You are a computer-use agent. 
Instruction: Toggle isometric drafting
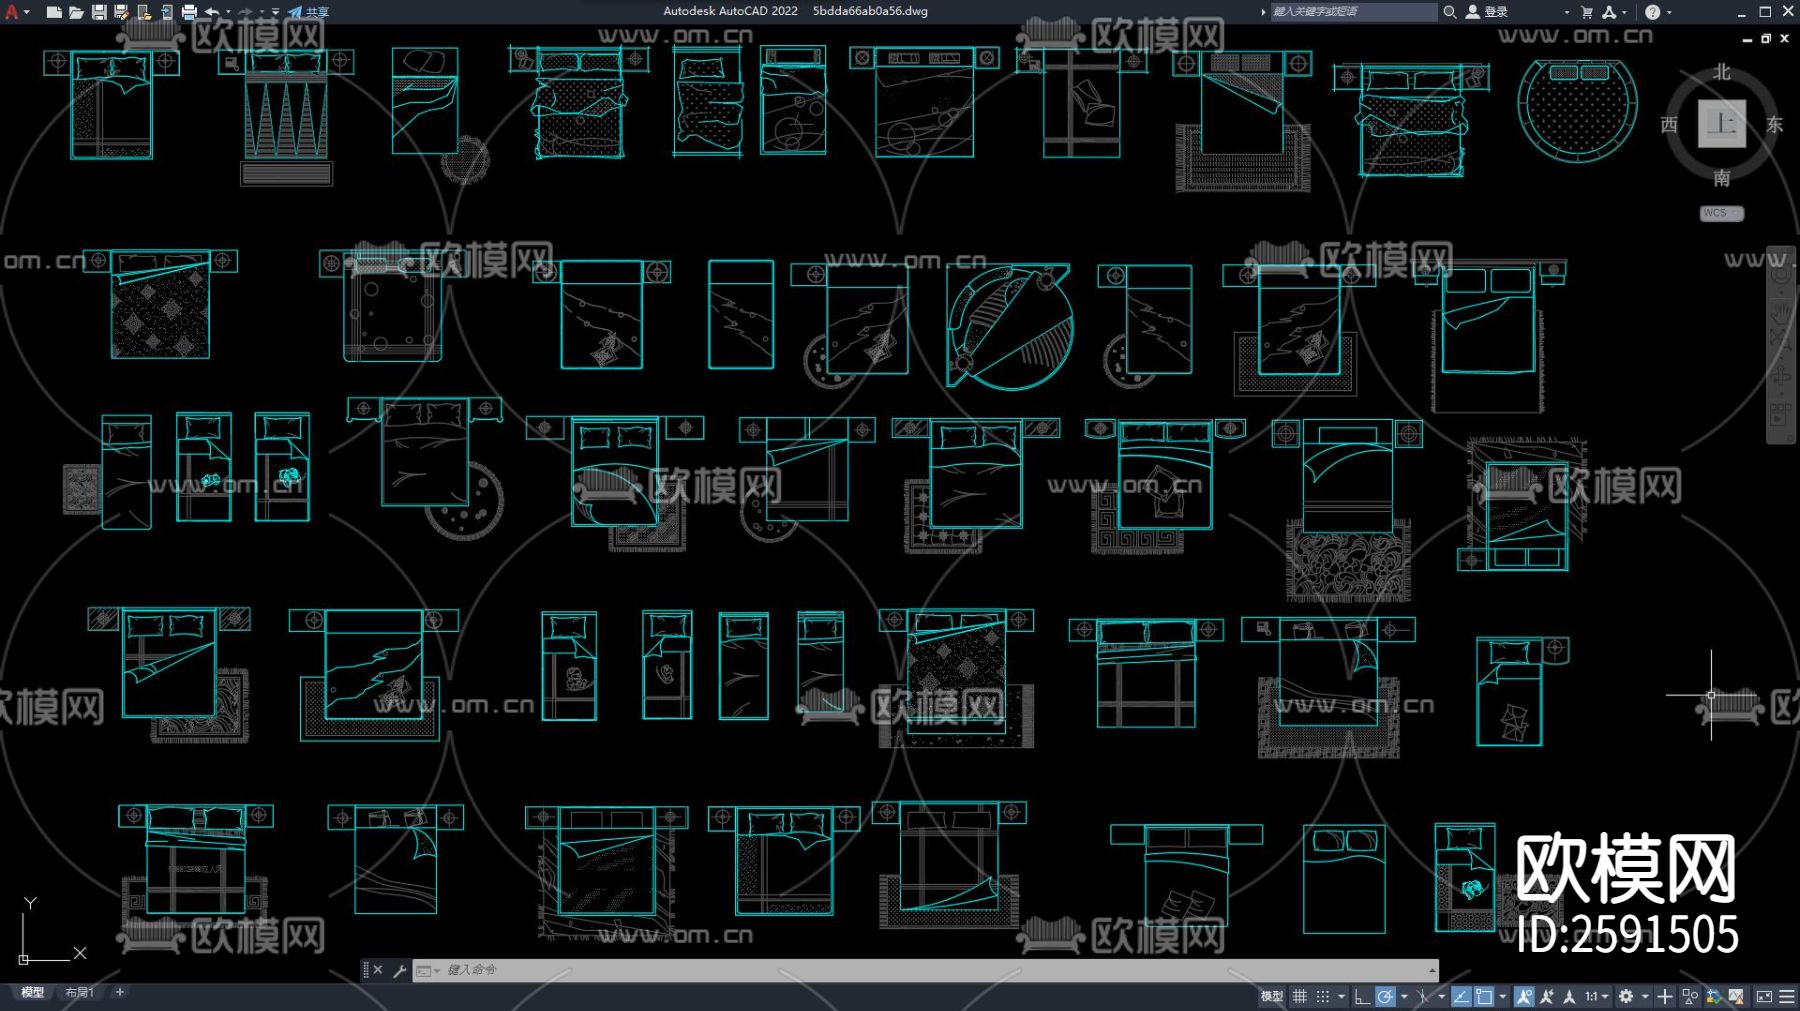1422,996
